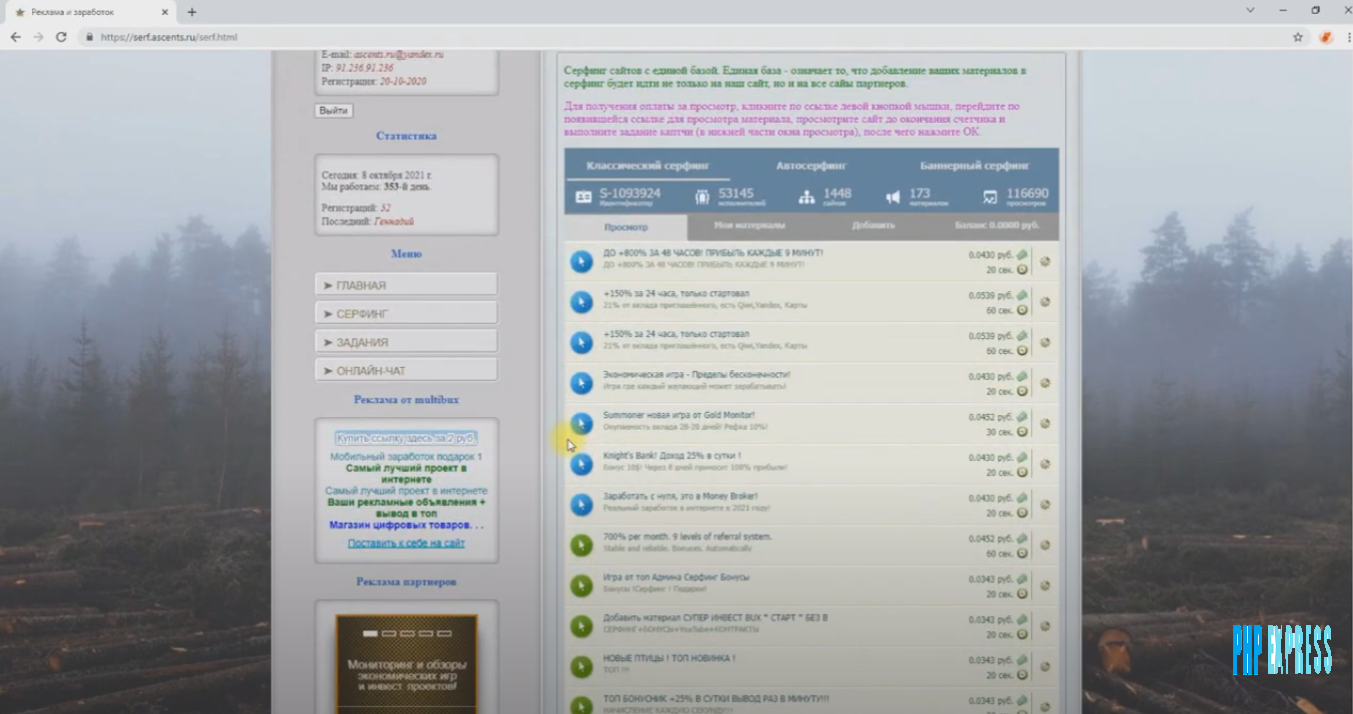1353x714 pixels.
Task: Click the 'Баланс 0.0000 руб.' text
Action: pyautogui.click(x=997, y=226)
